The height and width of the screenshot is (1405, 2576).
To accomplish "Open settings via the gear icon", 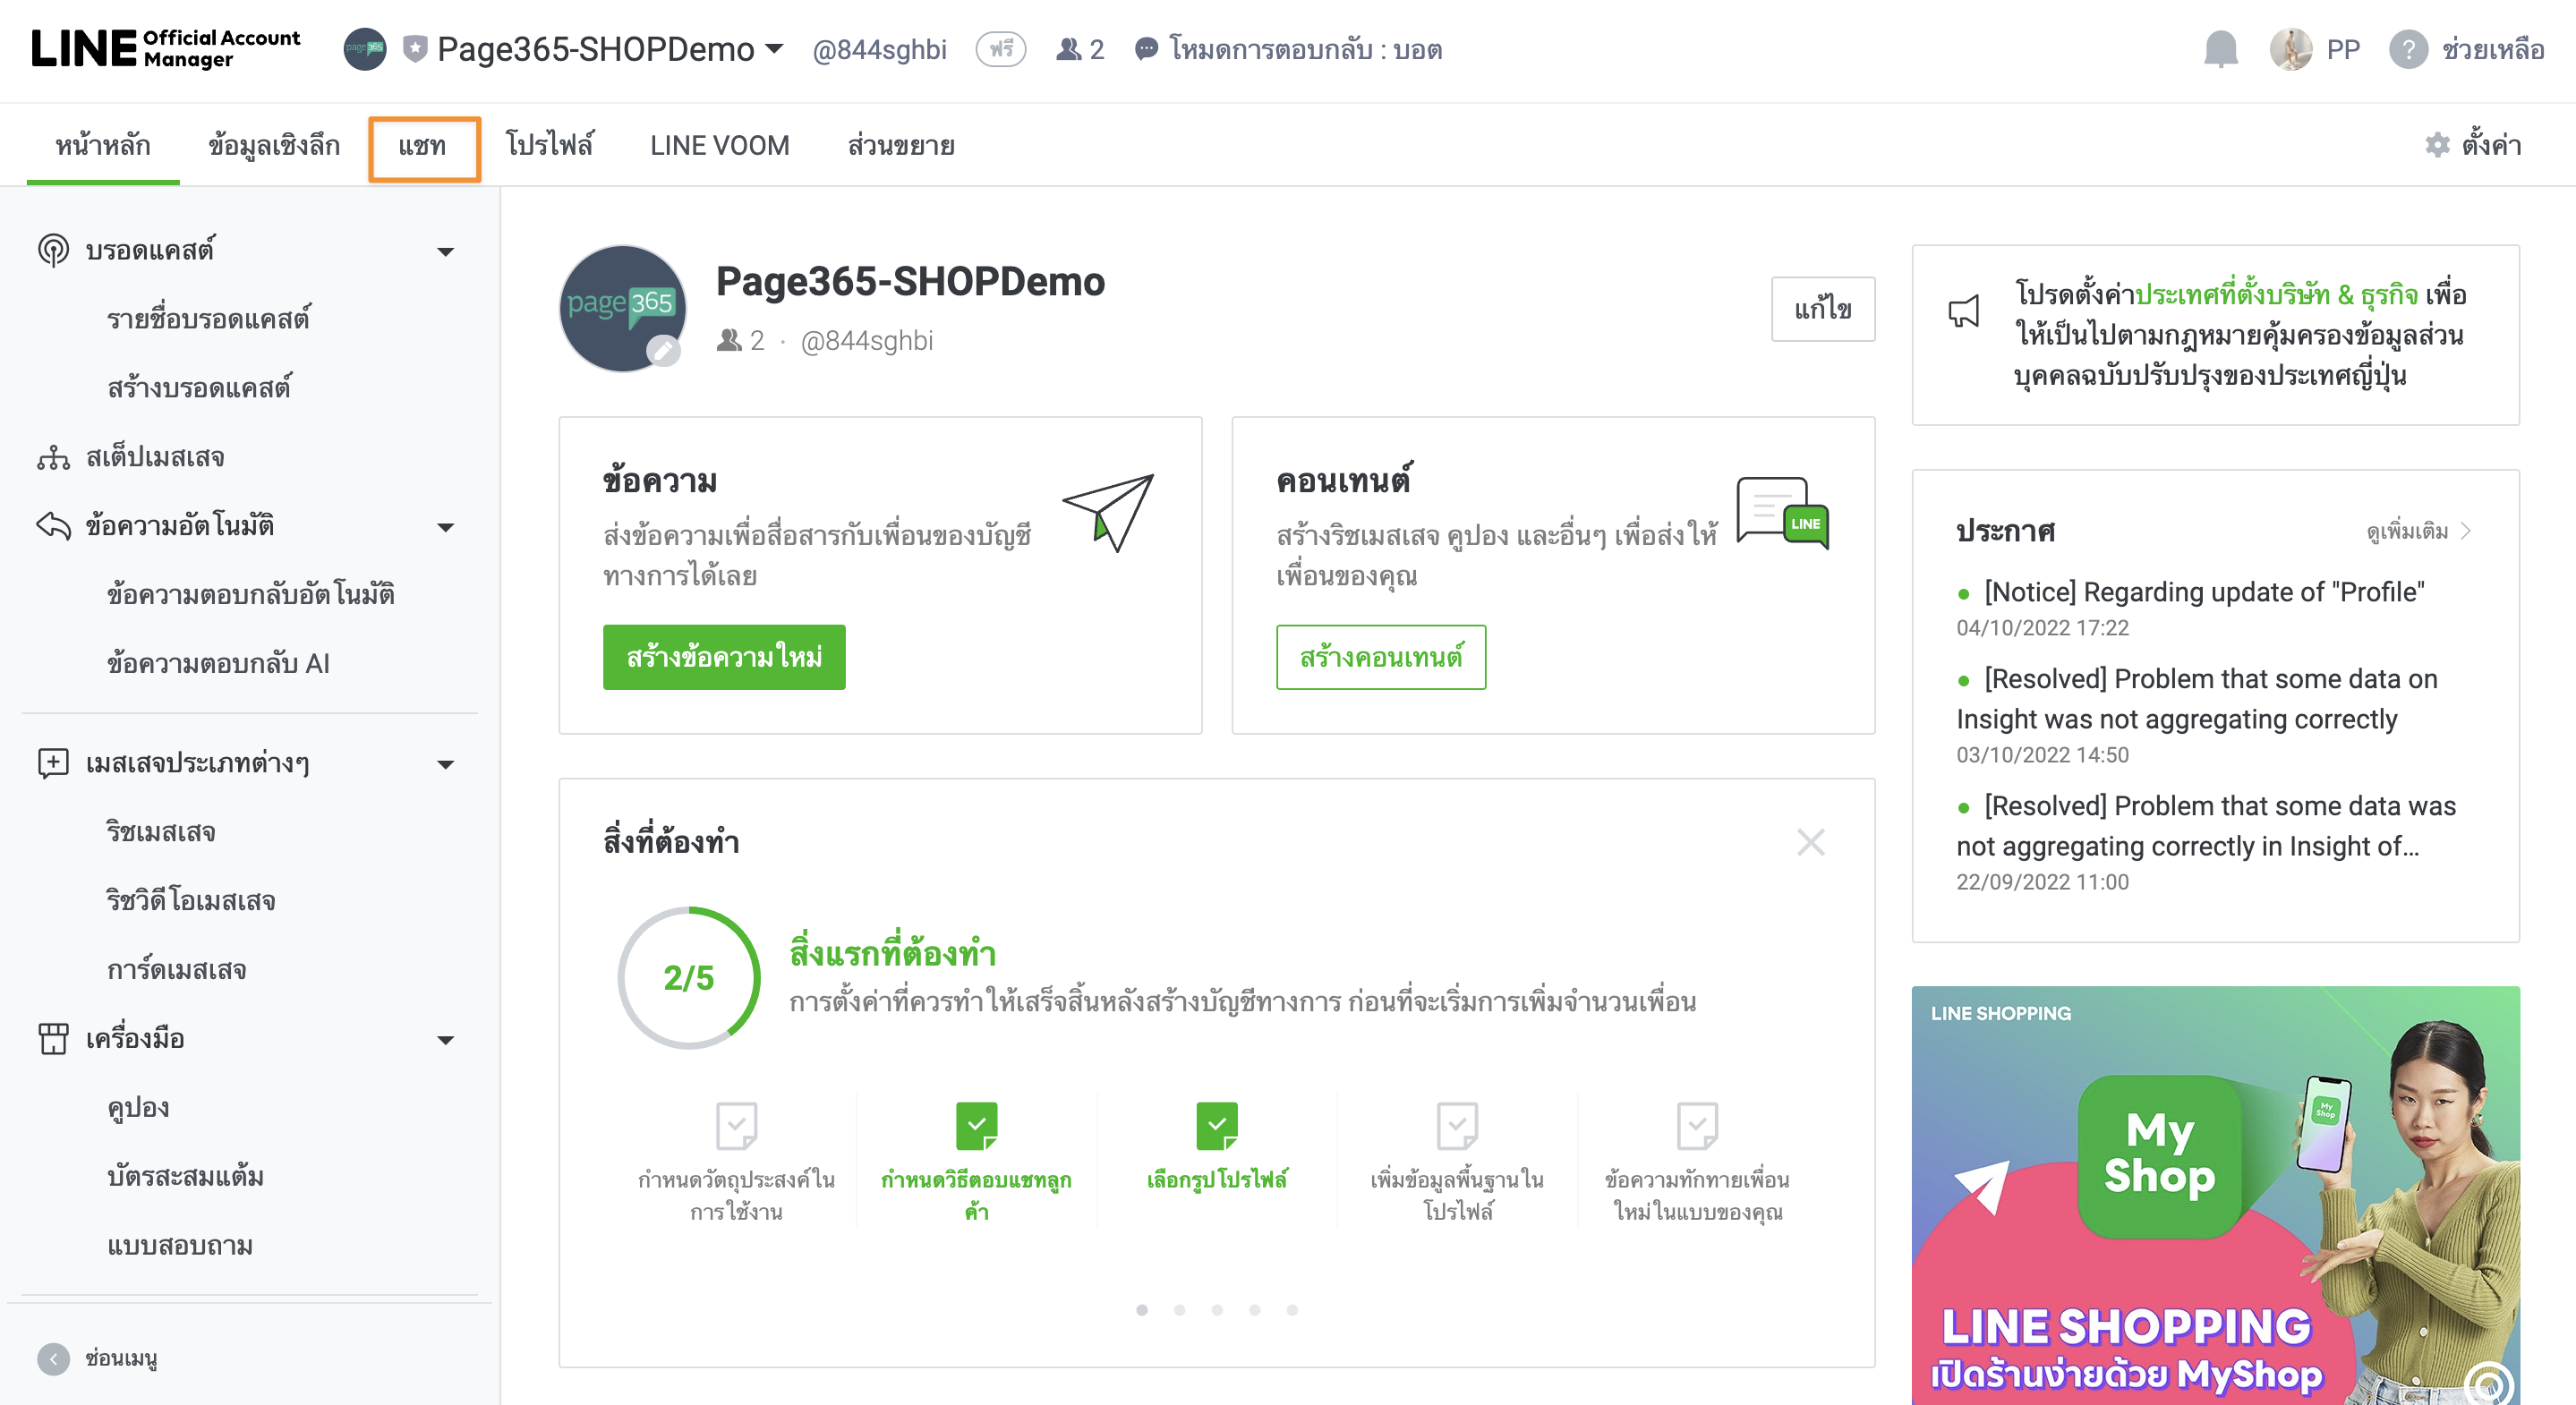I will 2438,145.
